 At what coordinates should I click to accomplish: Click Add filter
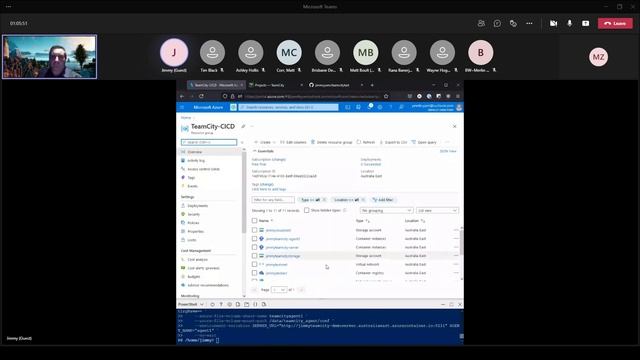[383, 200]
